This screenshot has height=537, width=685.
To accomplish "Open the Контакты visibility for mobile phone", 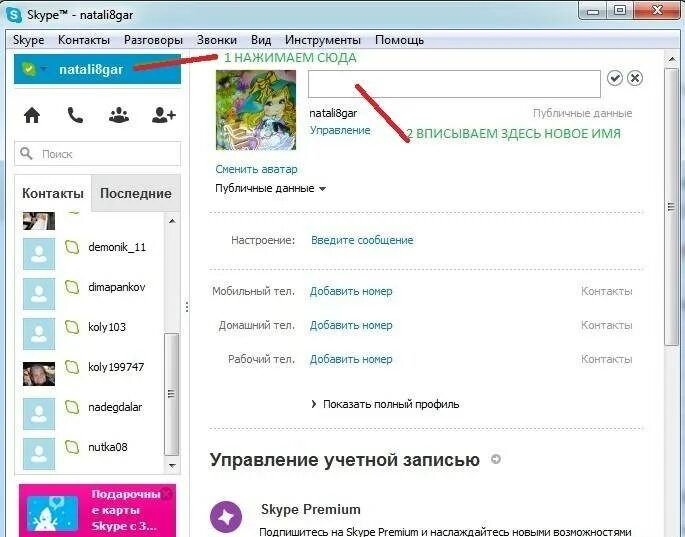I will [606, 291].
